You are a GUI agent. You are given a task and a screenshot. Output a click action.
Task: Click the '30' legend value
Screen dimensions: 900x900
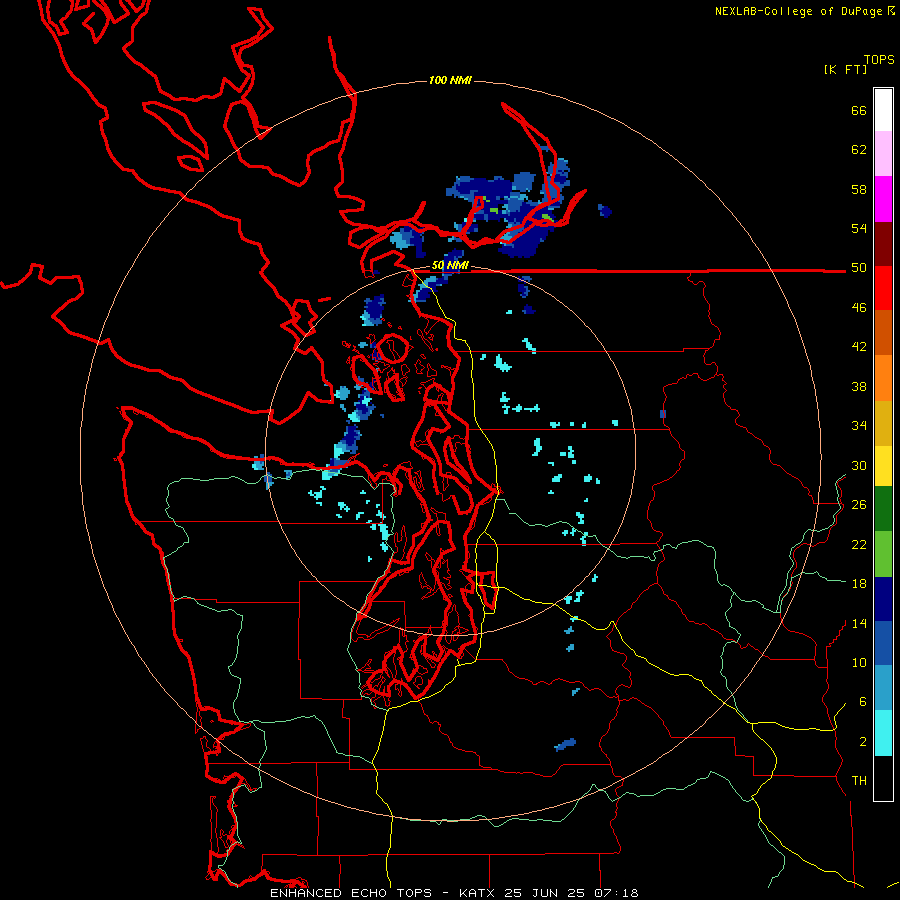tap(859, 465)
